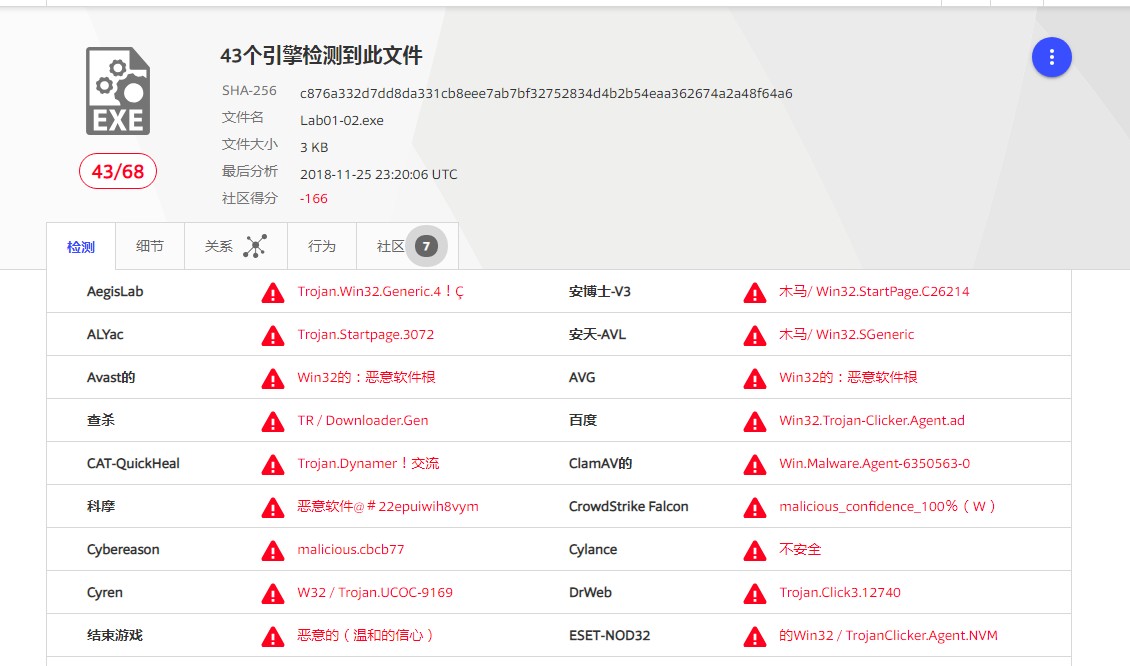Click the Cybereason engine name
Screen dimensions: 1130x666
[123, 549]
